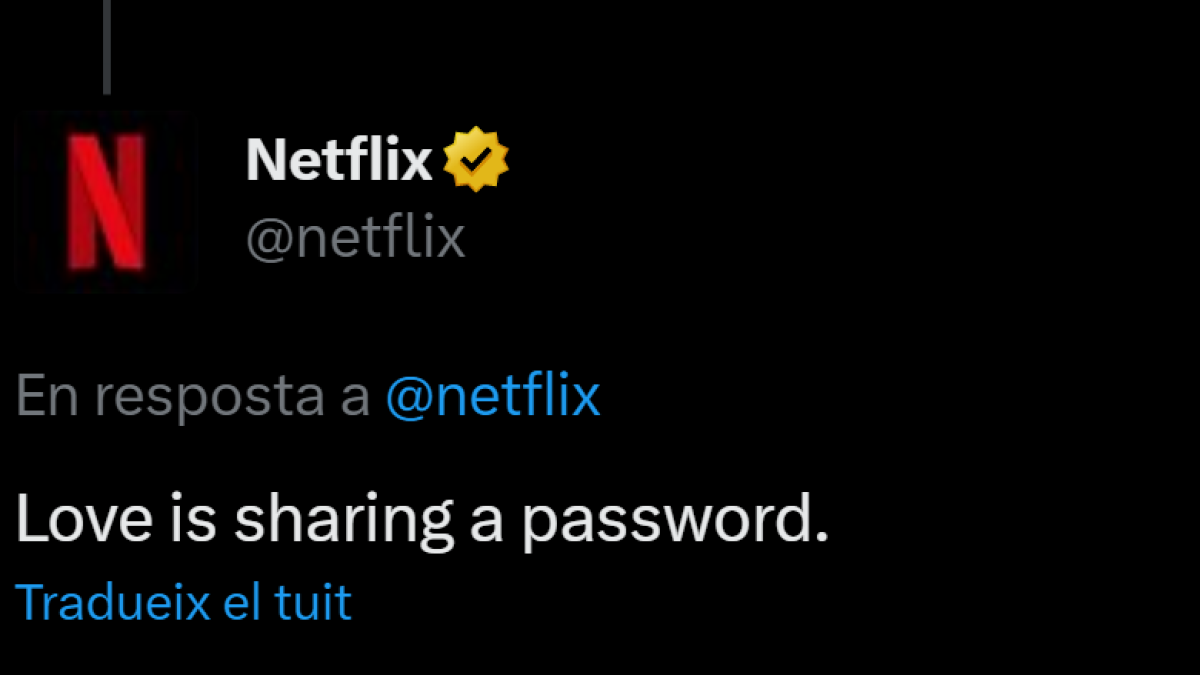
Task: Translate the tweet by clicking Tradueix el tuit
Action: (185, 601)
